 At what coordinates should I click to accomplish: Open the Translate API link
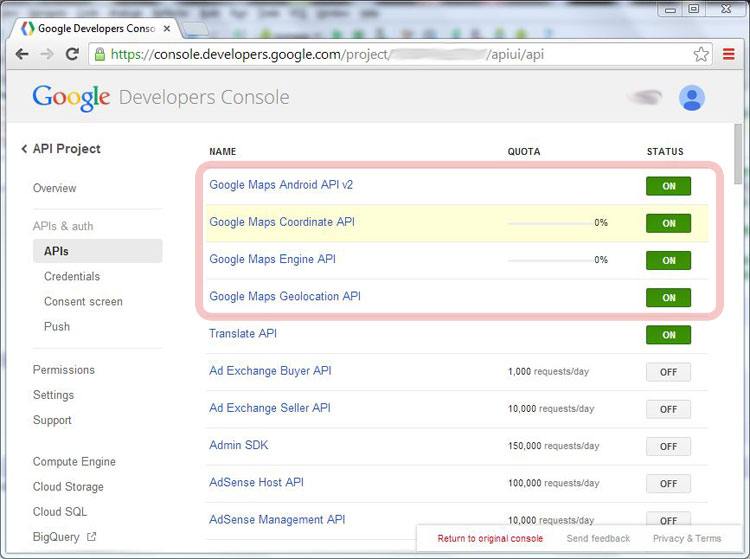click(x=243, y=333)
